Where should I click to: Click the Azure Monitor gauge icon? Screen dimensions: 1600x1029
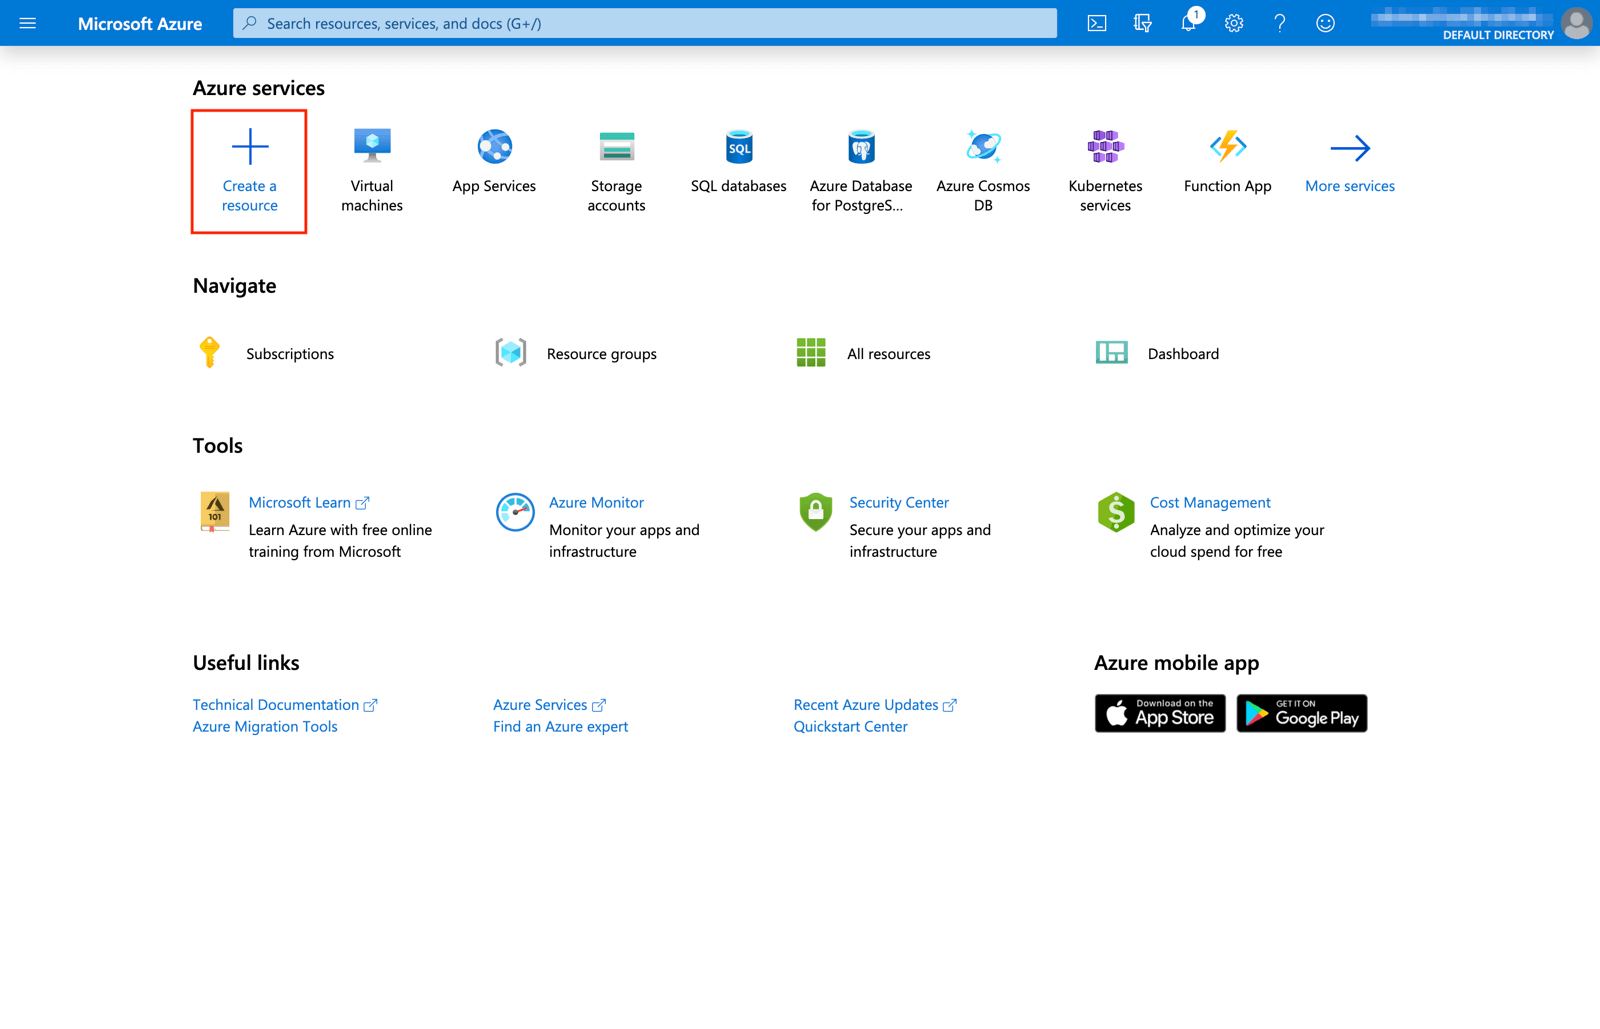click(x=515, y=512)
